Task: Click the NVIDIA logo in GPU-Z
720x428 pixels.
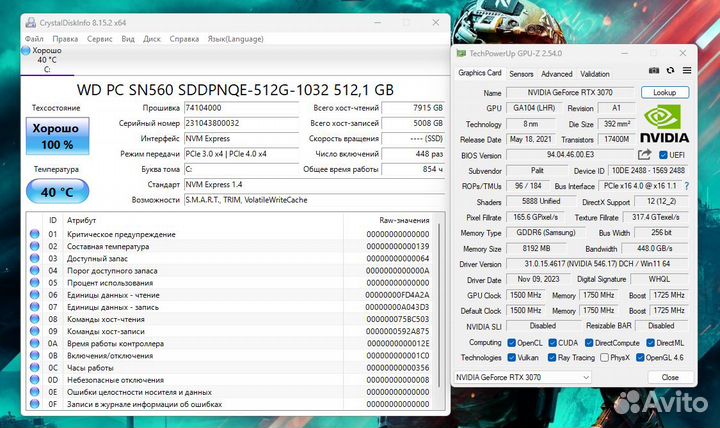Action: (x=664, y=124)
